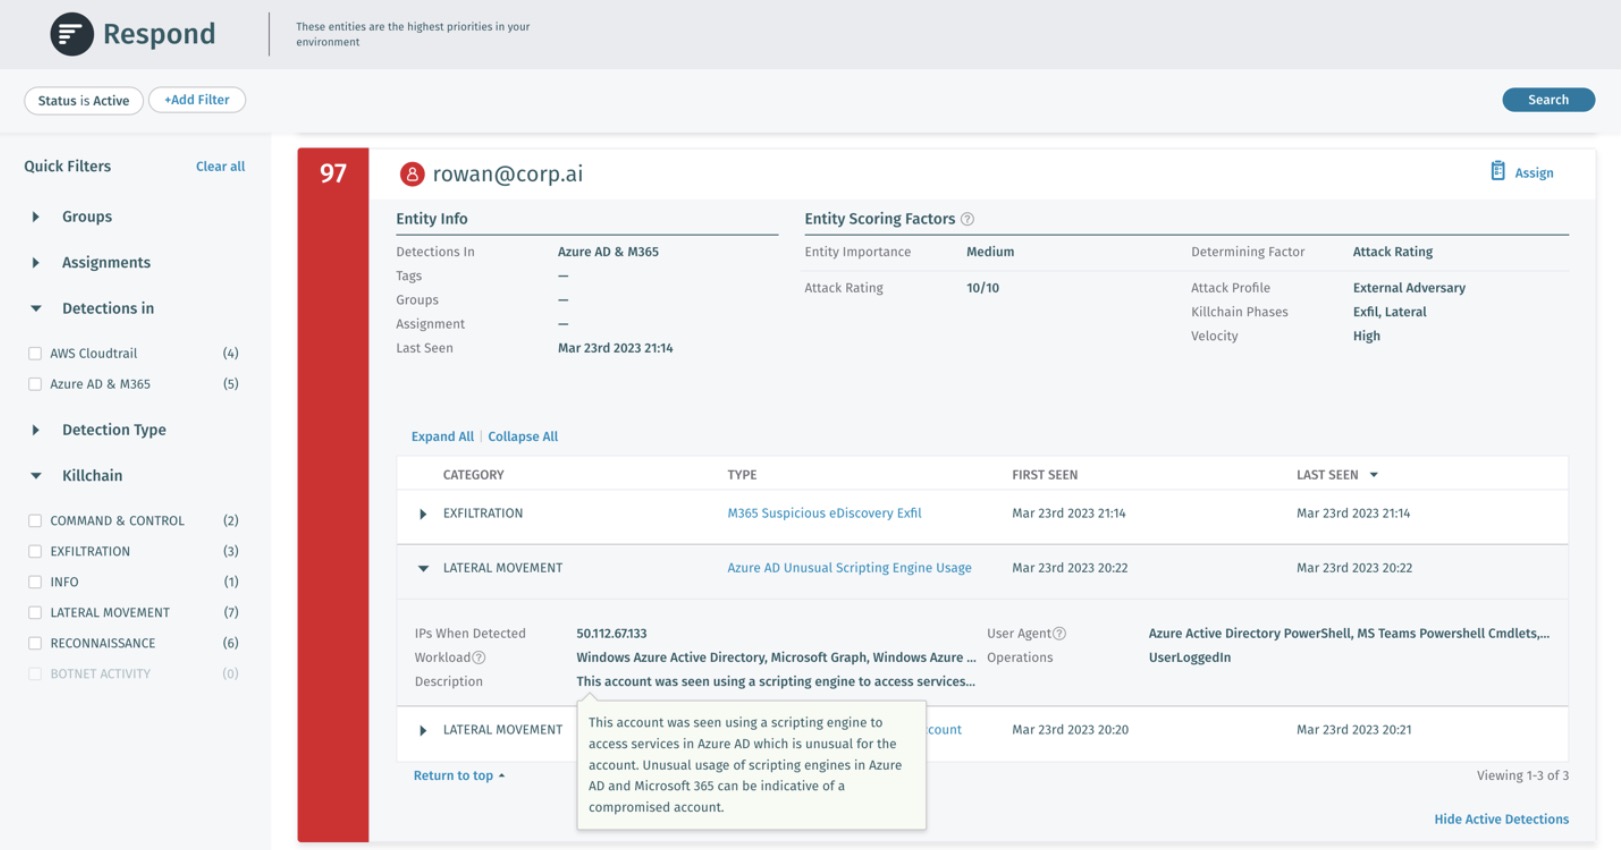Expand the Groups quick filter
The image size is (1622, 850).
[x=36, y=217]
